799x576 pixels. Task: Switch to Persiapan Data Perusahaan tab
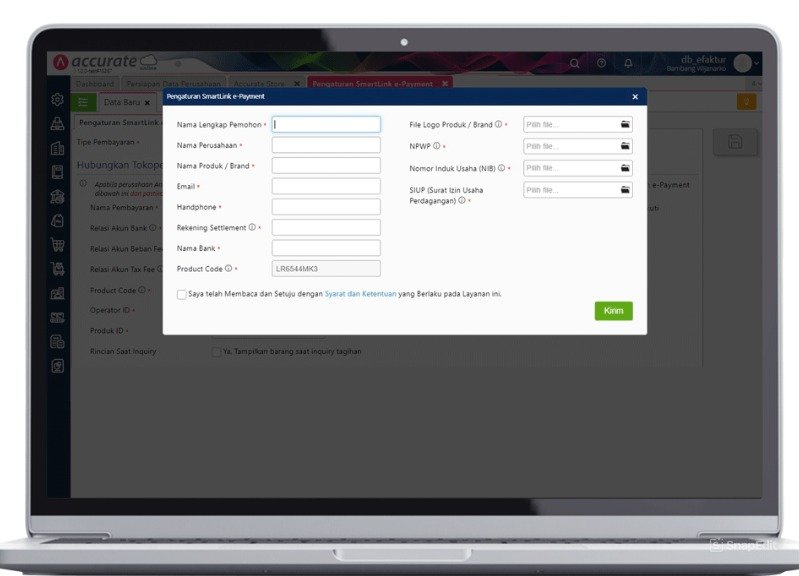pyautogui.click(x=173, y=84)
